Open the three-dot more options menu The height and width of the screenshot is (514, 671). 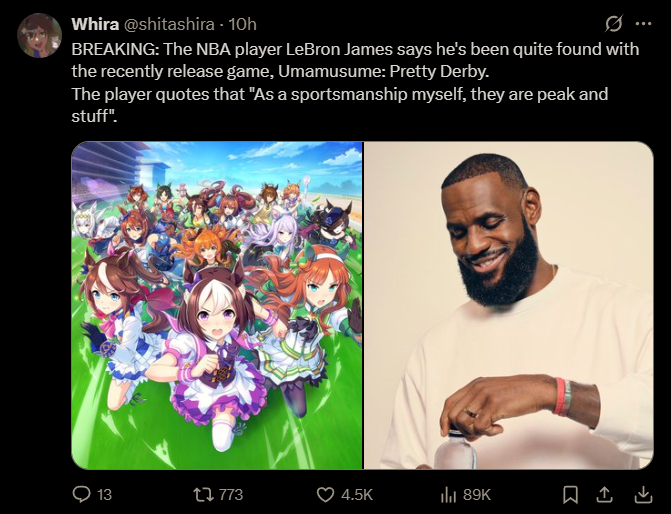pos(643,24)
